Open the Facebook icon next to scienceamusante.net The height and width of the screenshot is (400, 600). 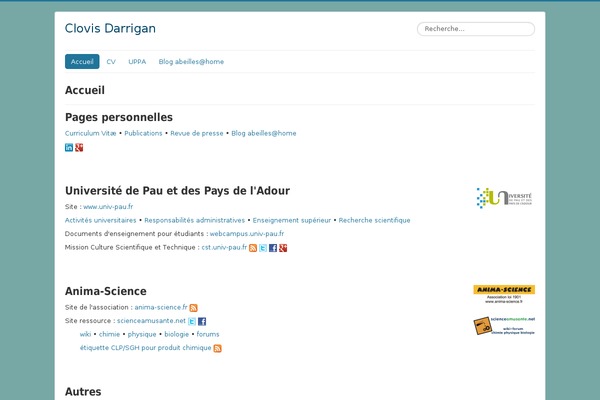(202, 322)
